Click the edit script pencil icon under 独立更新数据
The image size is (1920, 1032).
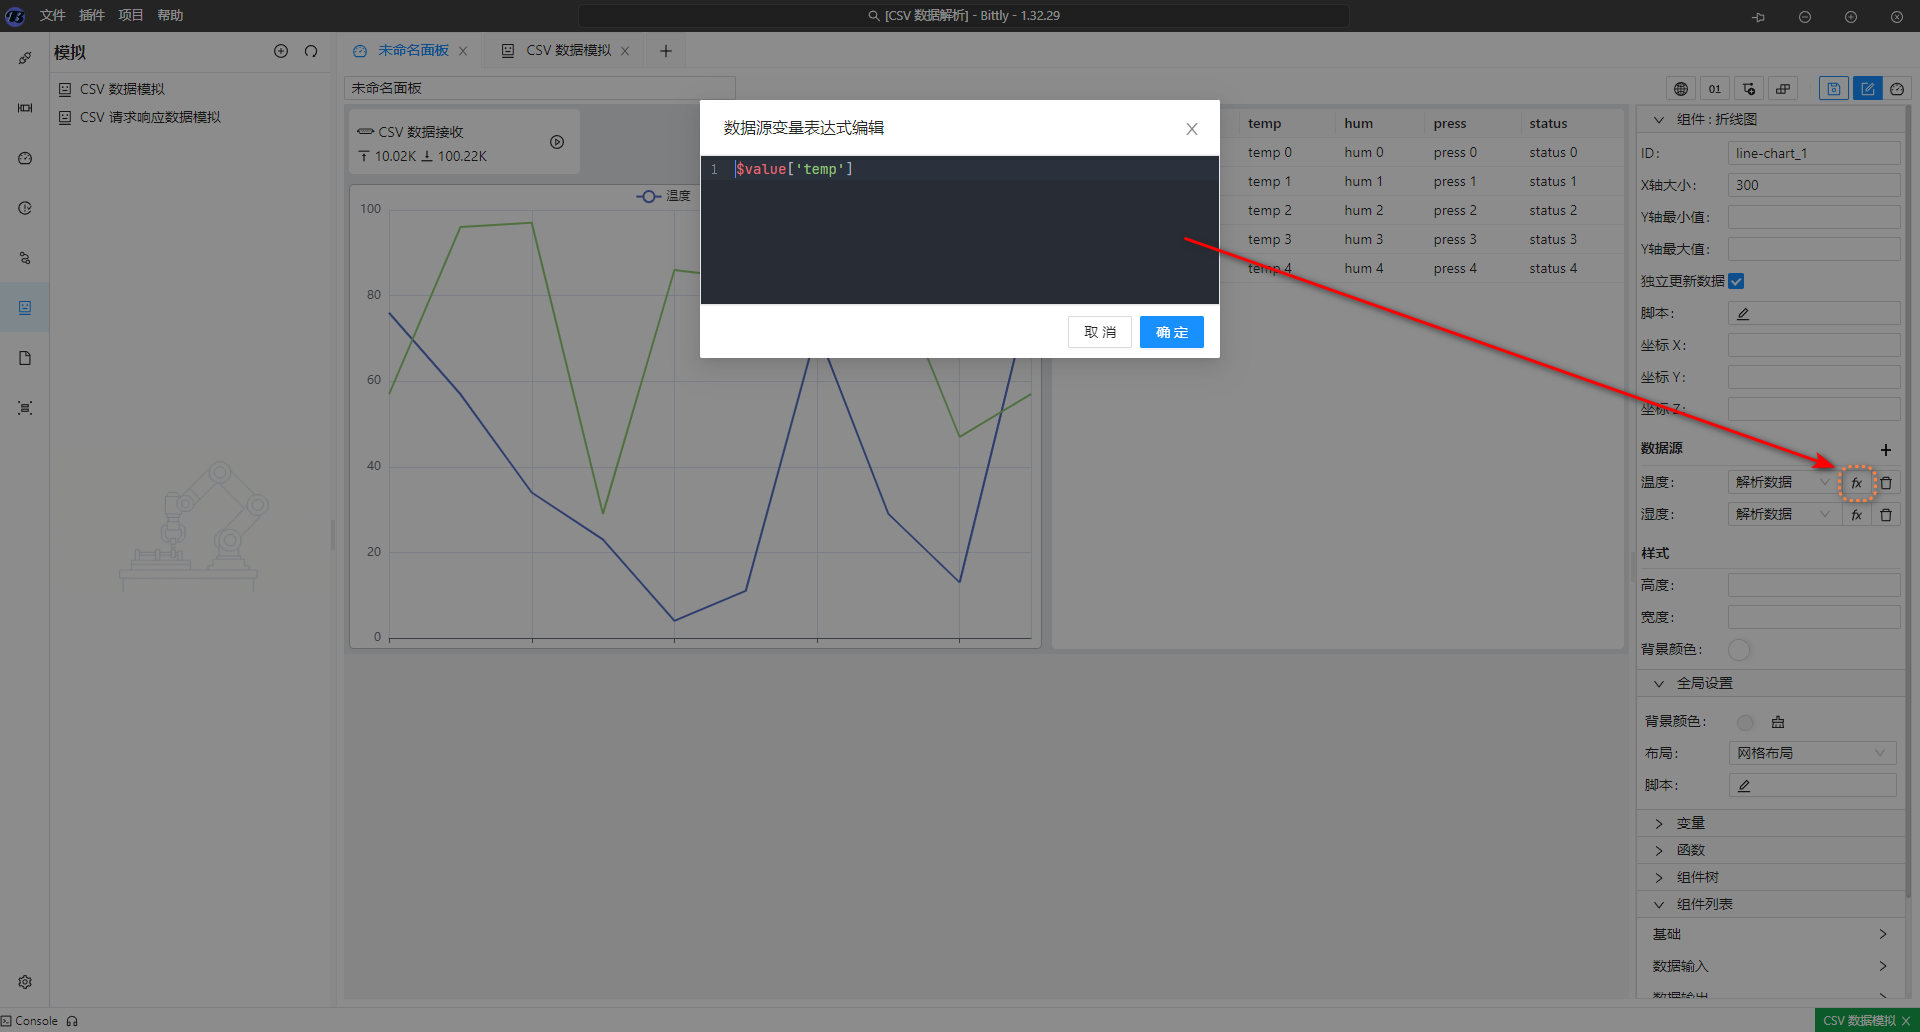pos(1743,314)
